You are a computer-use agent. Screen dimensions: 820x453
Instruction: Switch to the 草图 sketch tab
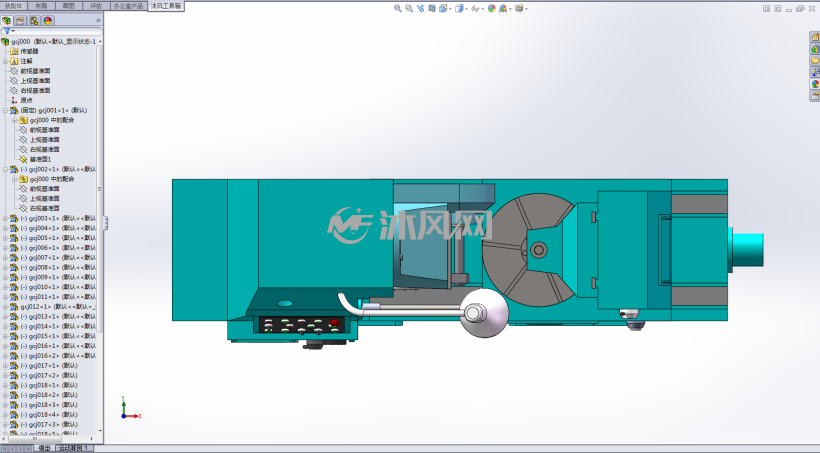pyautogui.click(x=69, y=6)
